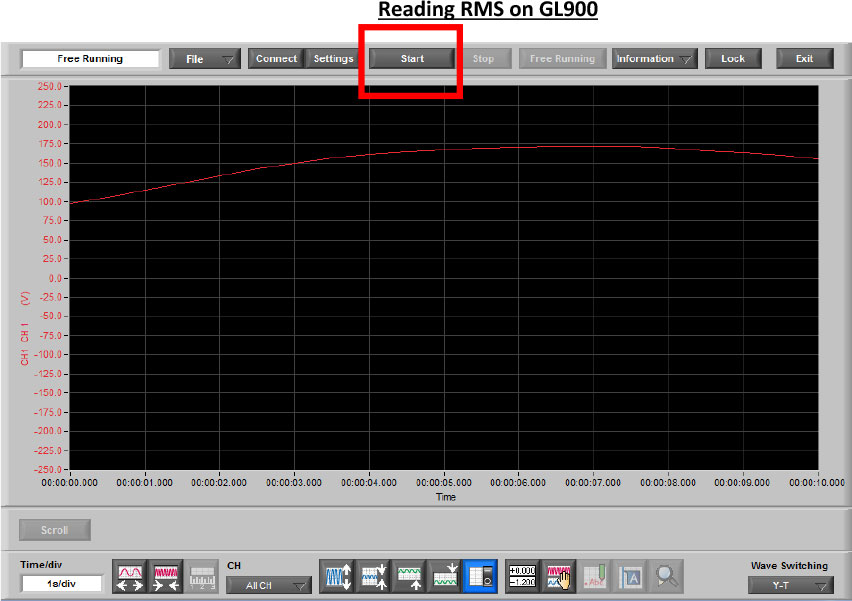Expand the time axis waveform icon
The height and width of the screenshot is (601, 852).
(130, 577)
